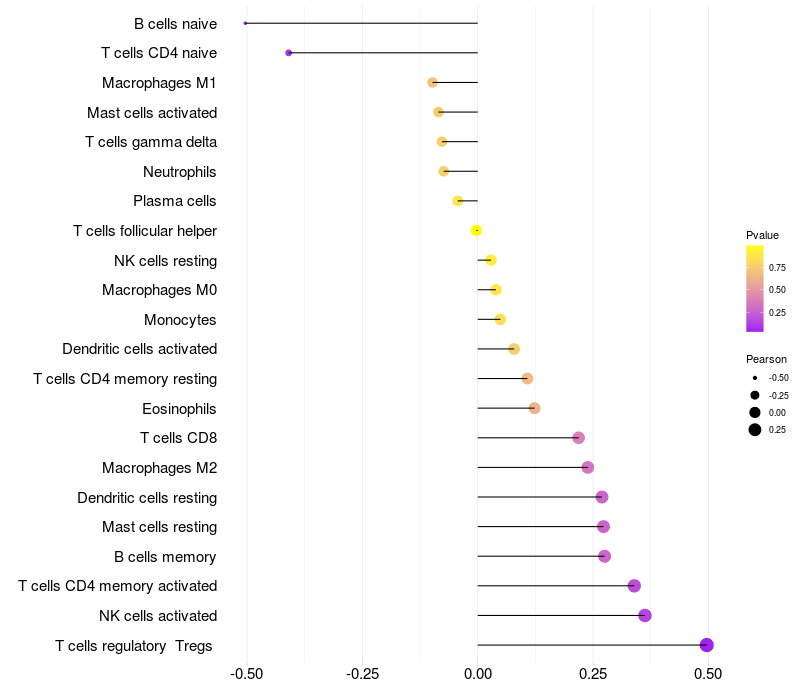Select the Eosinophils data point
Screen dimensions: 800x700
(x=534, y=408)
